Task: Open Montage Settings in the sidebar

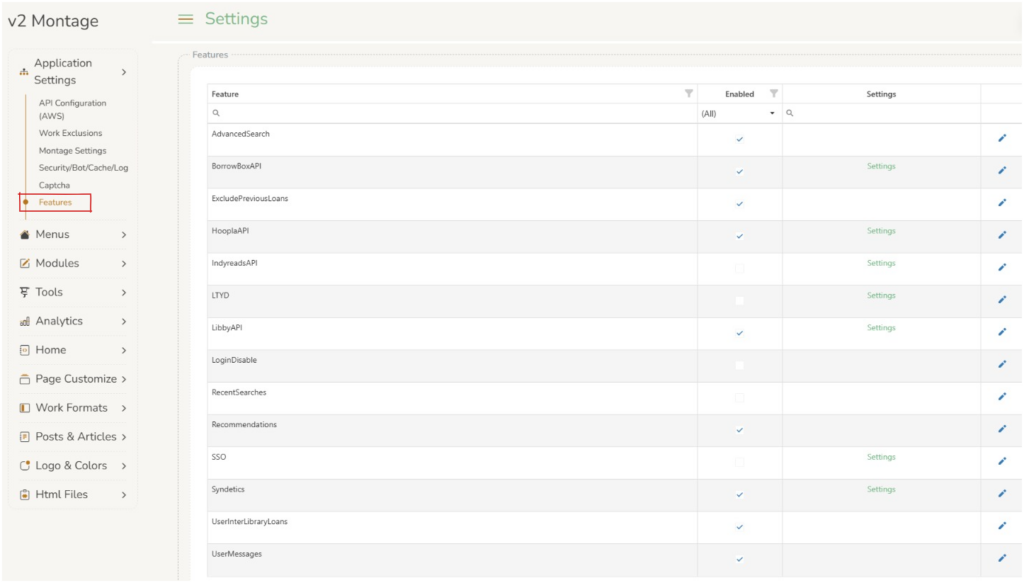Action: (72, 151)
